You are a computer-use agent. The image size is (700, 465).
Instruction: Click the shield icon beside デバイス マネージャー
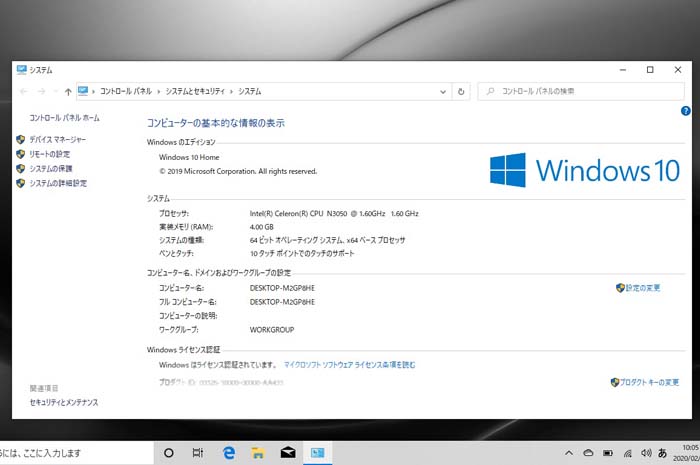click(x=21, y=140)
